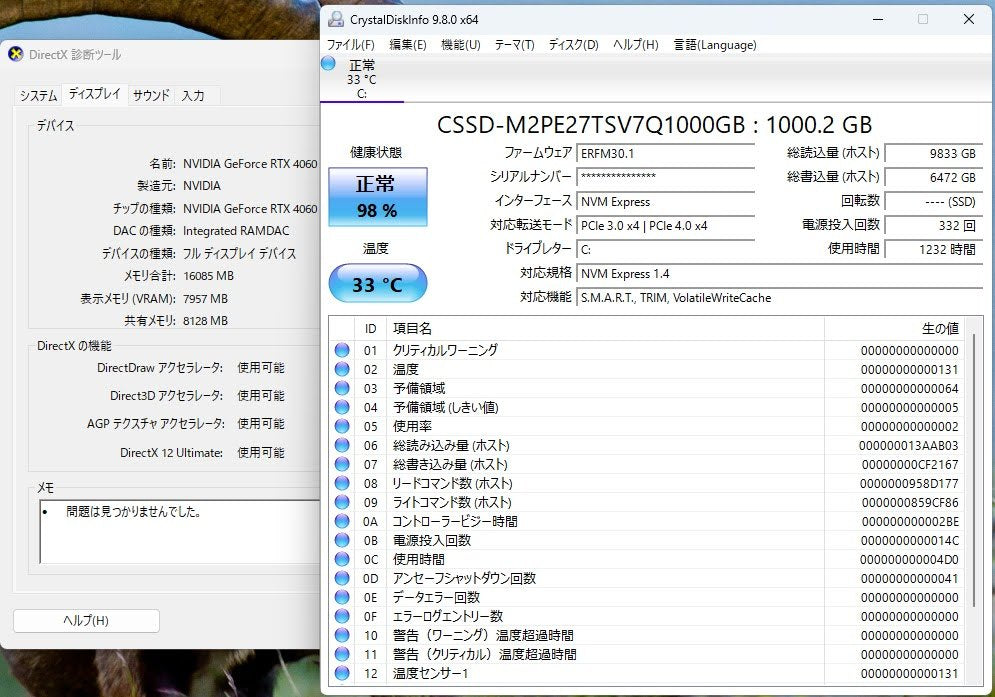Image resolution: width=995 pixels, height=697 pixels.
Task: Click status orb for ID 01 クリティカルワーニング
Action: click(342, 350)
